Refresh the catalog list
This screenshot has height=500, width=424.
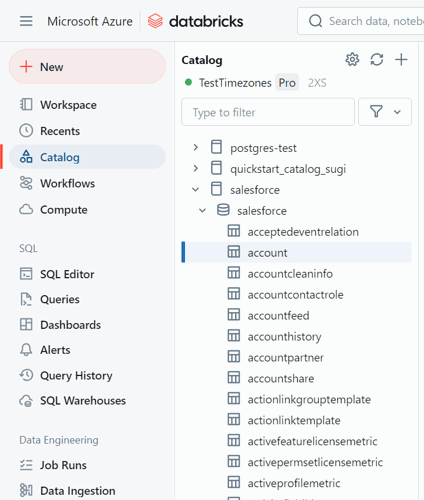click(x=377, y=60)
